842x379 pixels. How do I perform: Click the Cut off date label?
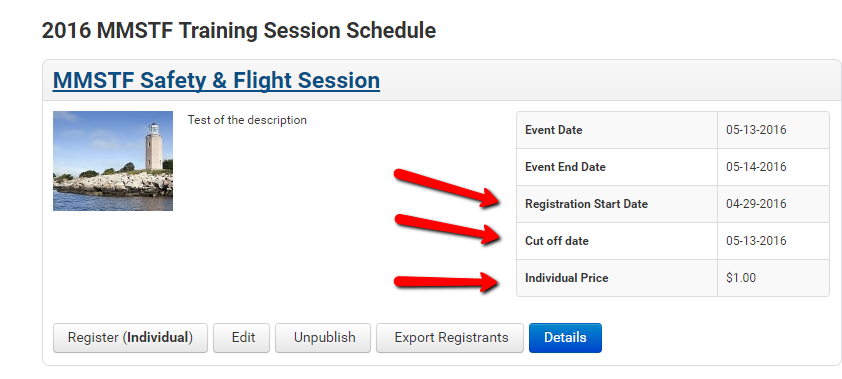pos(557,241)
